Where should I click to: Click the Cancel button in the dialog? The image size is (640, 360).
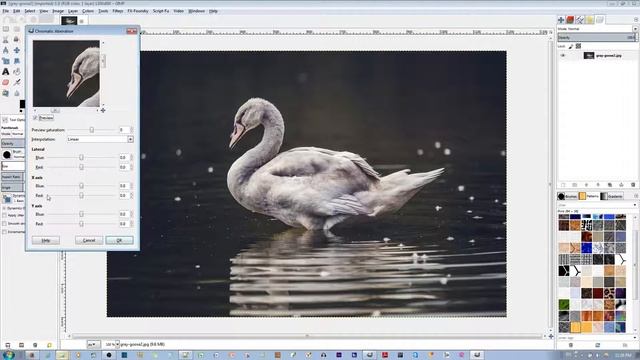click(89, 240)
